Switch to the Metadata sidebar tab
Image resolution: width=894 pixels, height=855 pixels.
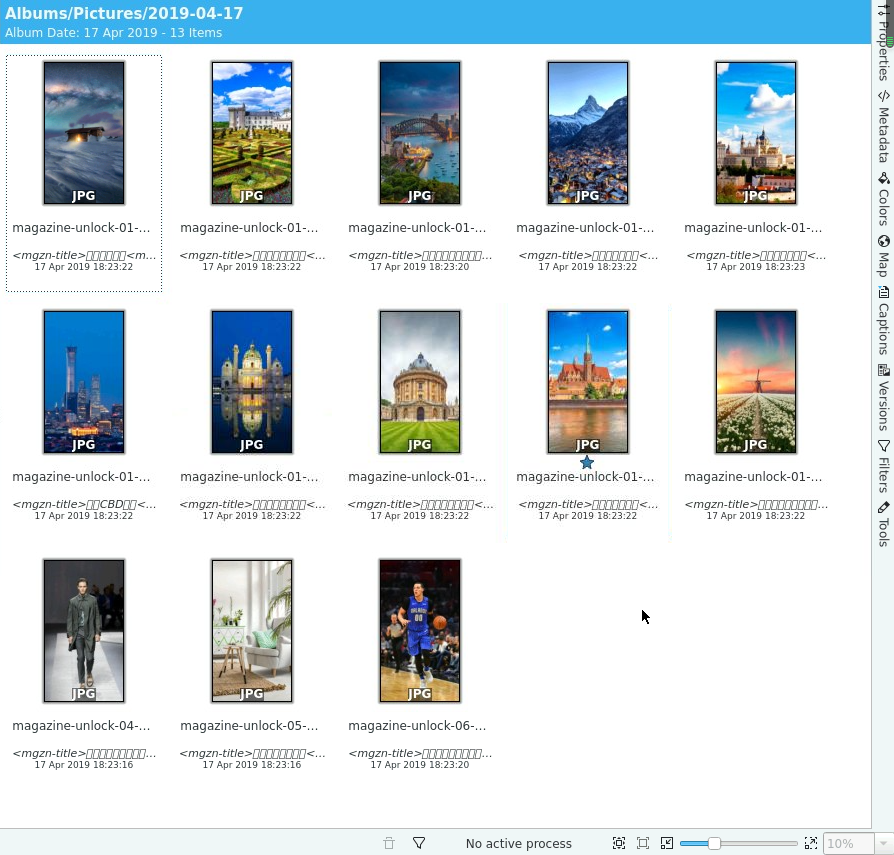click(883, 127)
